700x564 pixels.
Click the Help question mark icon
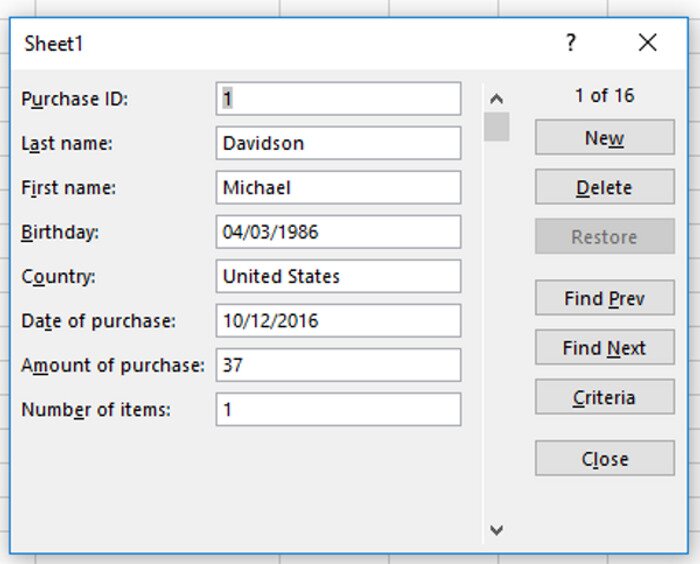[x=571, y=43]
